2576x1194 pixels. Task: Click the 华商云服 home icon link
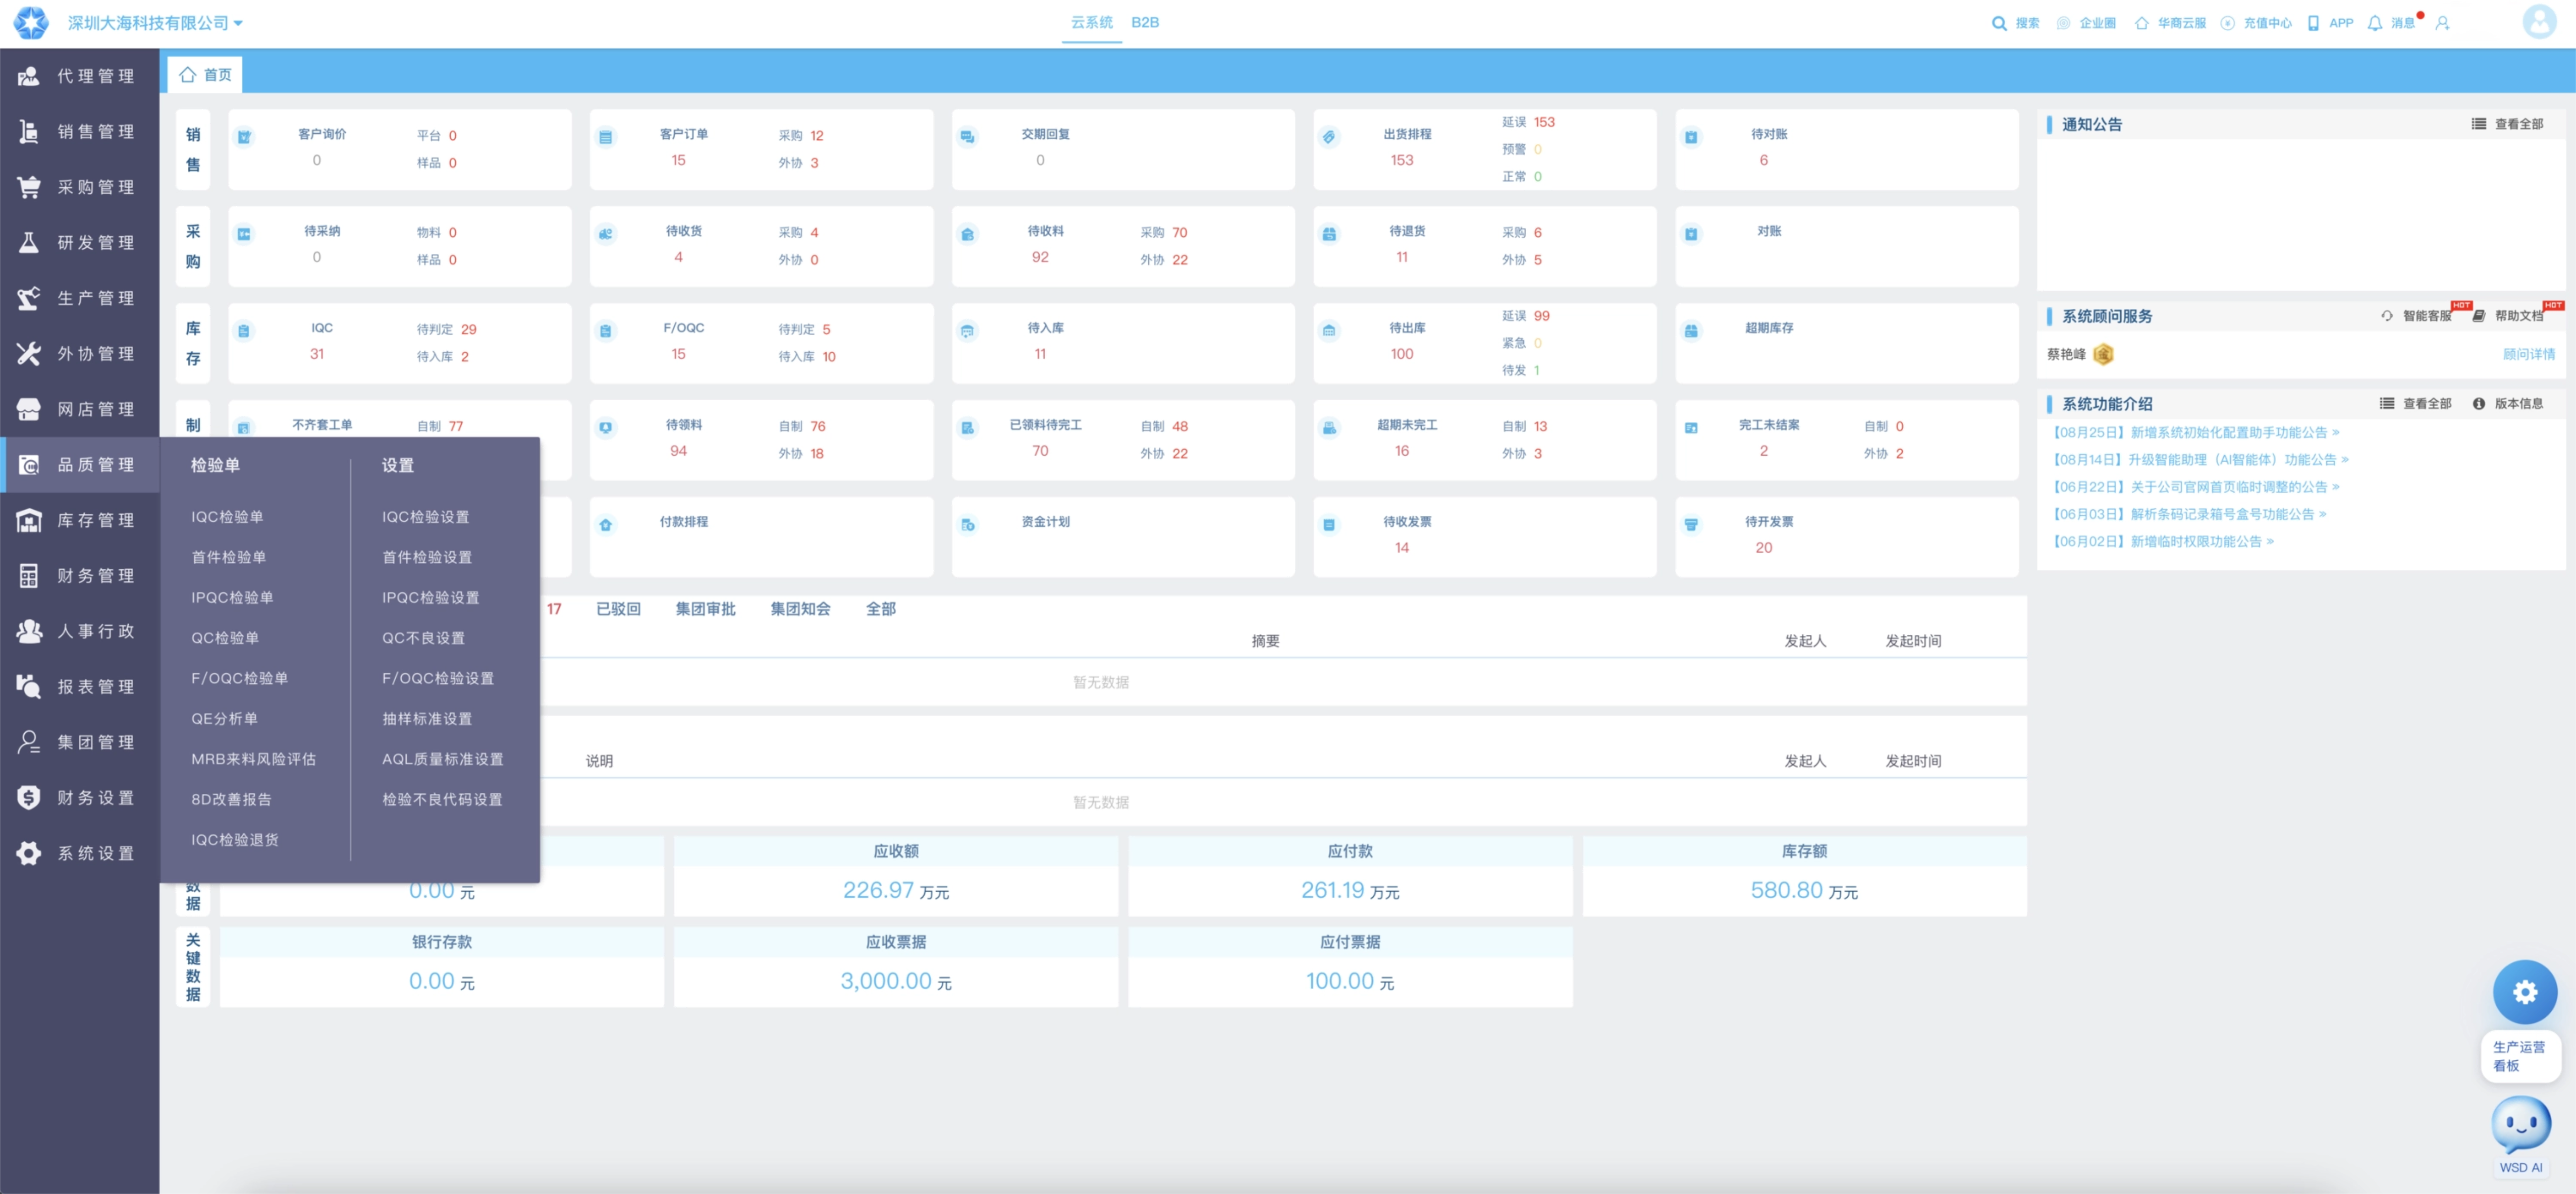click(x=2141, y=23)
